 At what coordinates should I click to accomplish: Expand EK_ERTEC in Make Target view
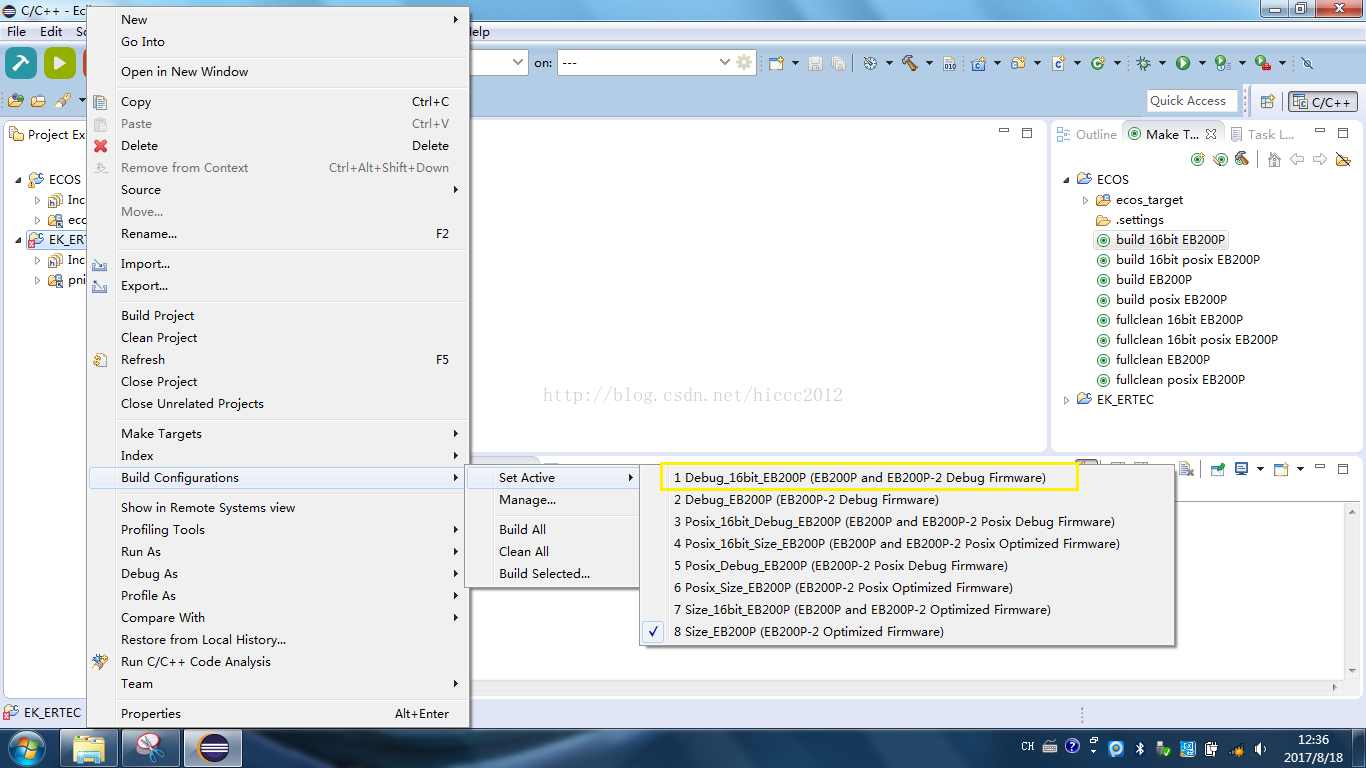pos(1066,399)
